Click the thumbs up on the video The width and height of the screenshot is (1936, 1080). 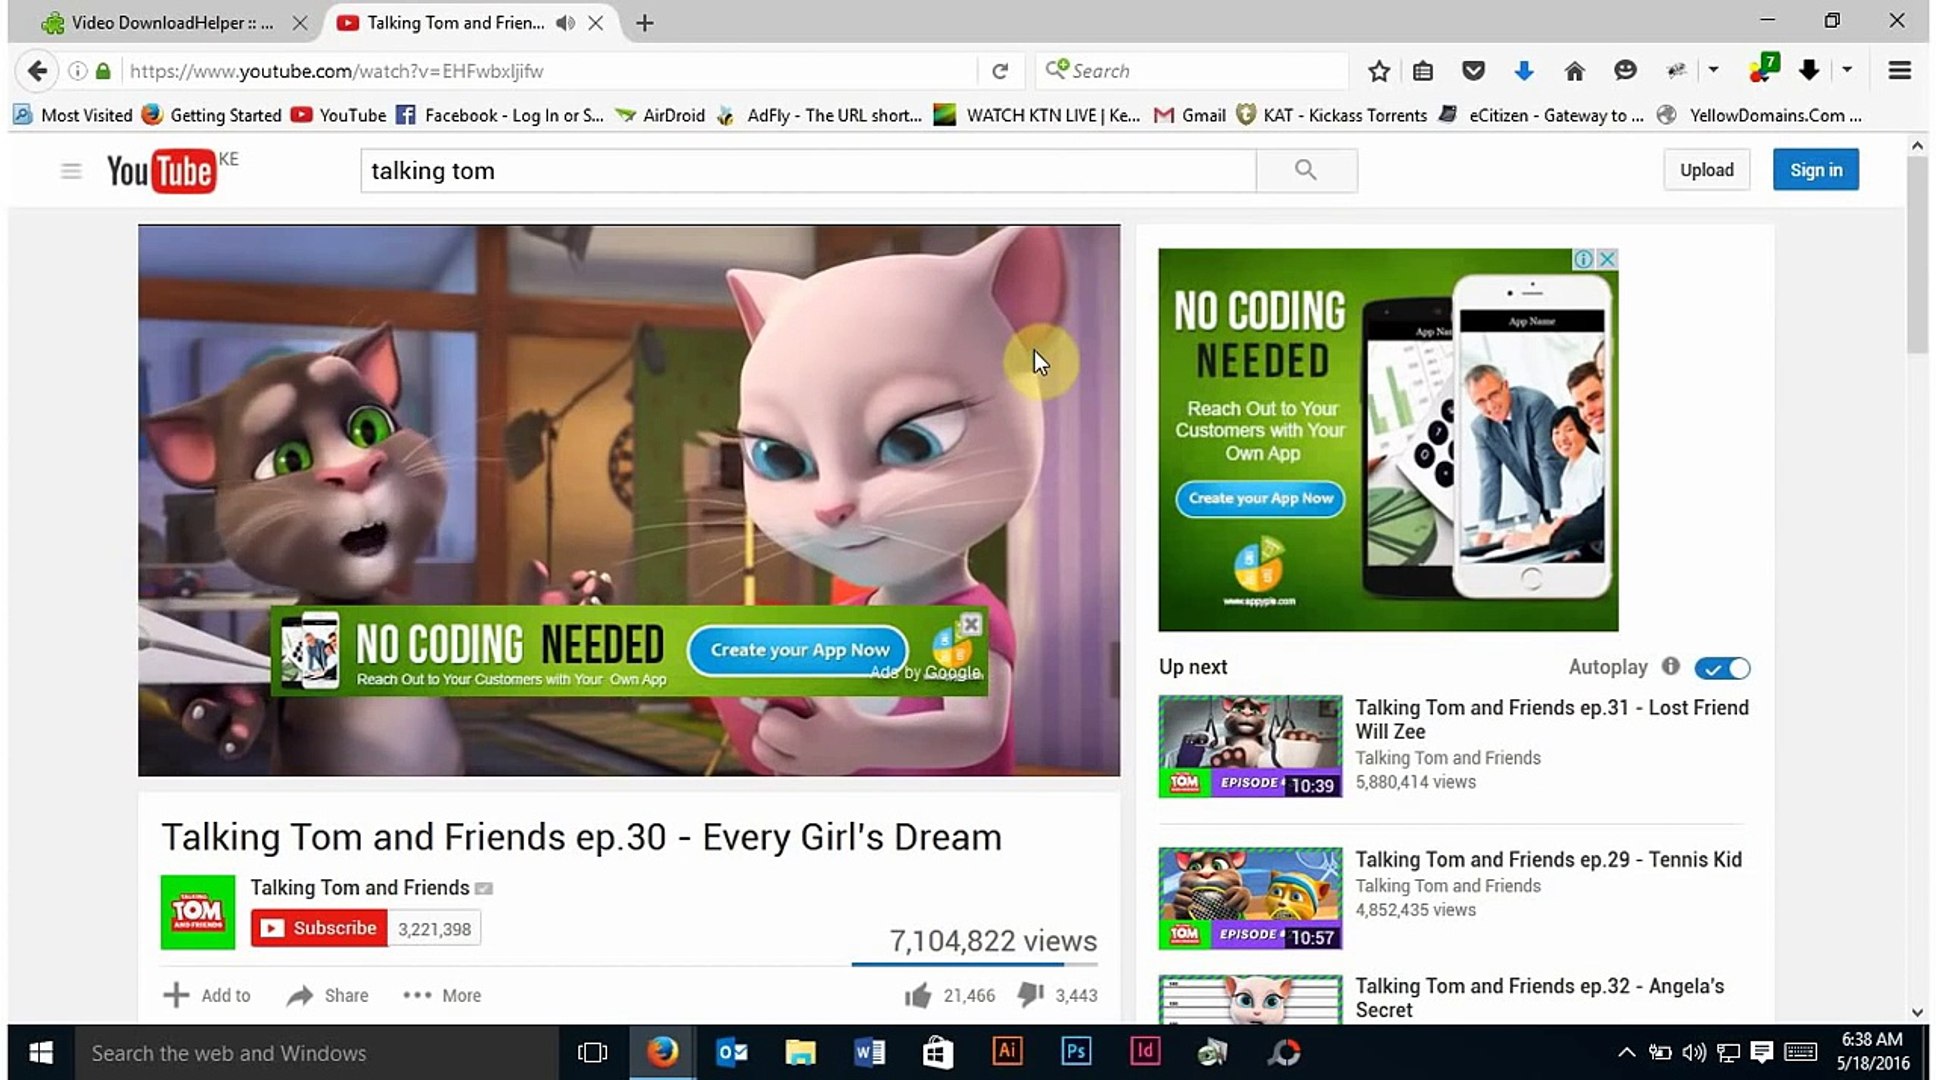tap(918, 995)
